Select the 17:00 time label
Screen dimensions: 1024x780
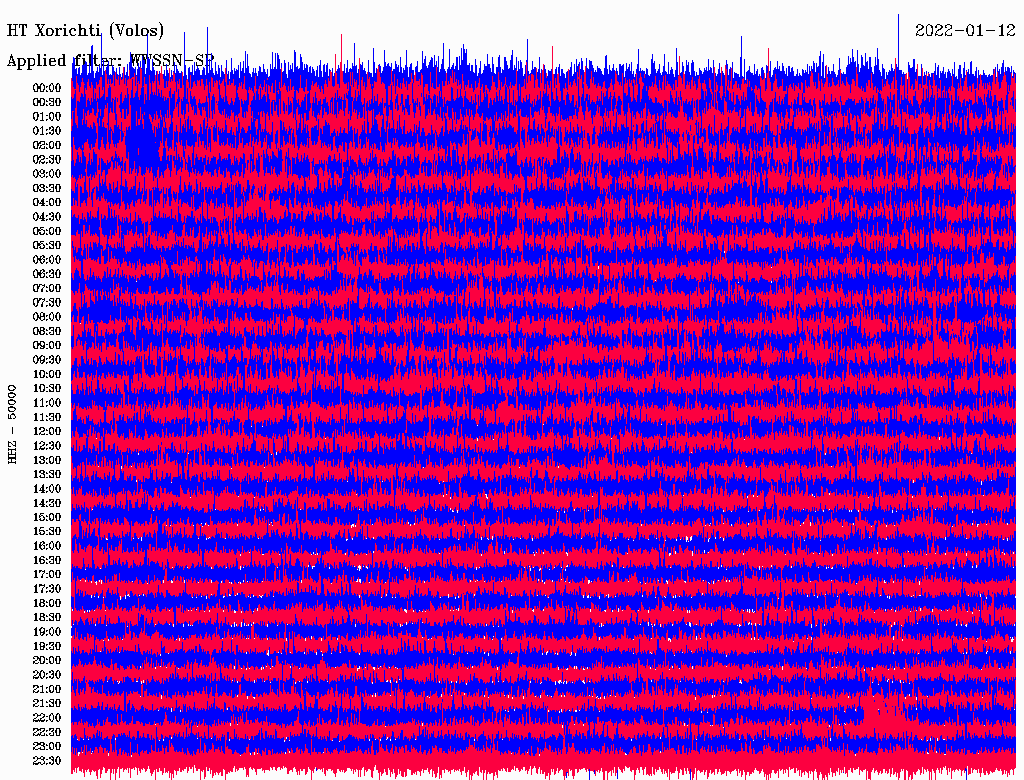(47, 575)
